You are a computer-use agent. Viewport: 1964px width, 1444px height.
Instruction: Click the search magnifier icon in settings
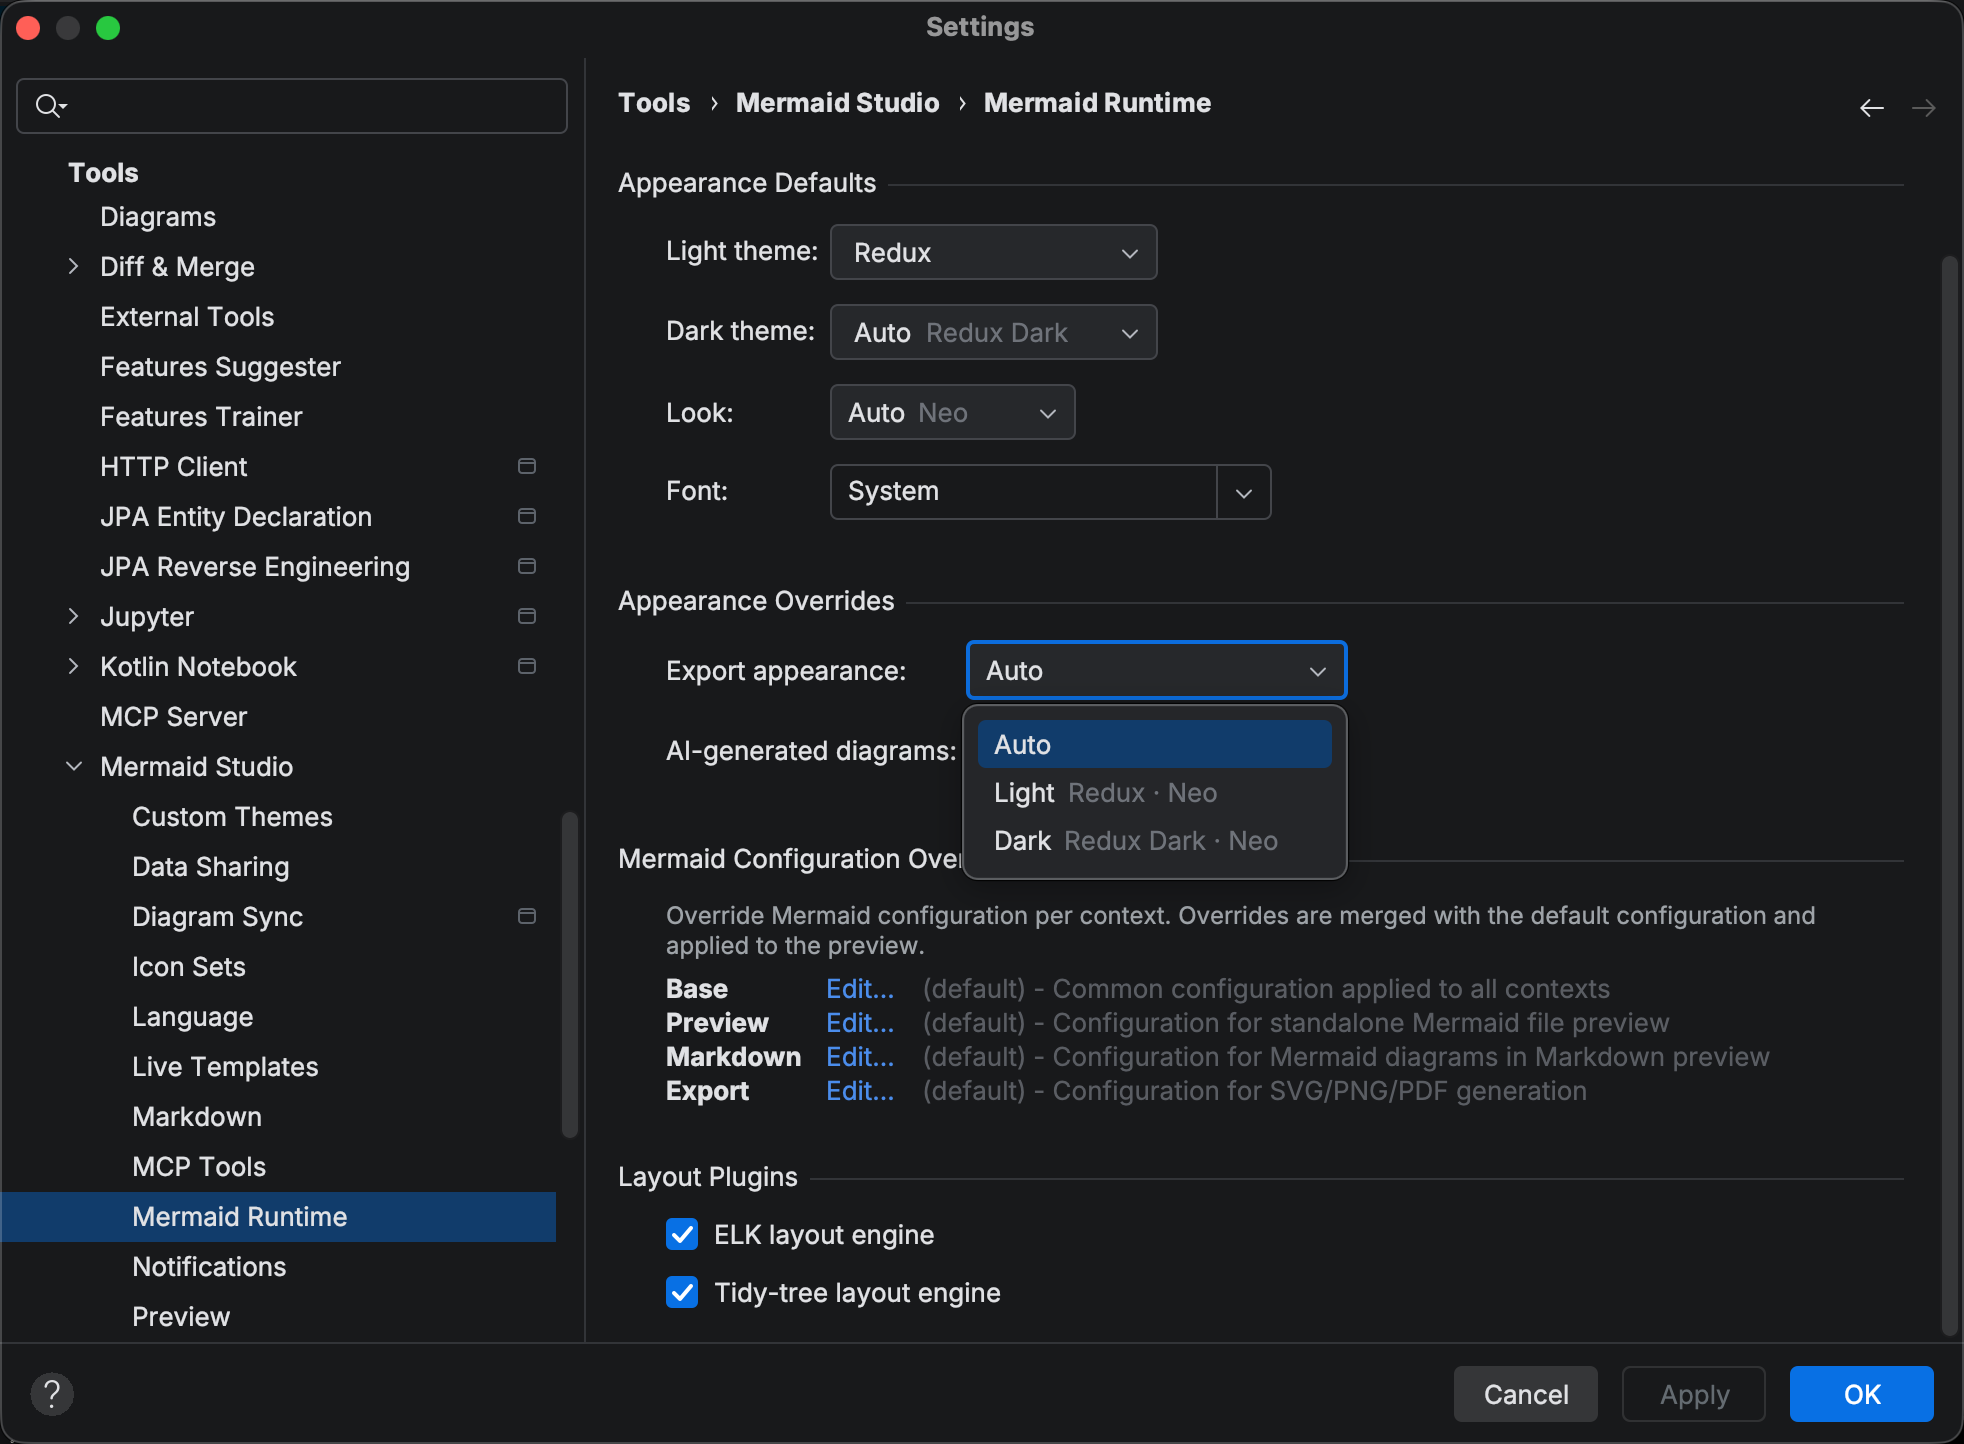coord(50,105)
